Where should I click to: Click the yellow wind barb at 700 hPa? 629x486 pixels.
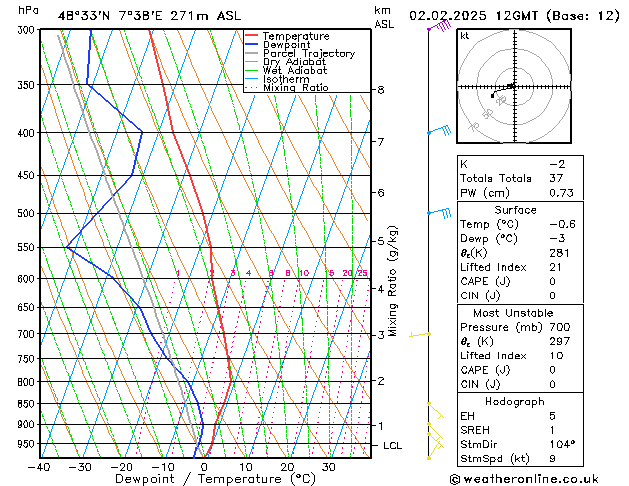tap(421, 334)
